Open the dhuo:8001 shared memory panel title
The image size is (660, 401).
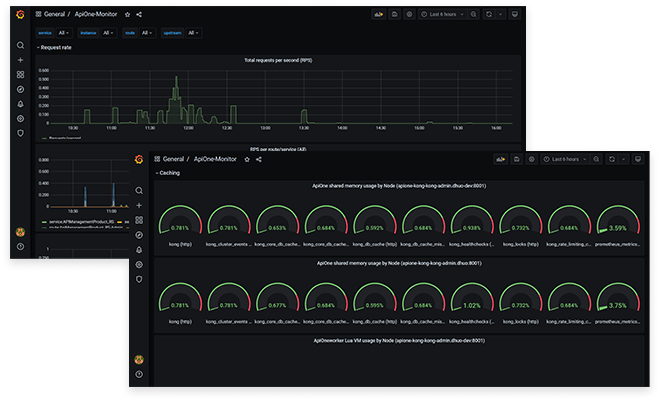pyautogui.click(x=399, y=263)
